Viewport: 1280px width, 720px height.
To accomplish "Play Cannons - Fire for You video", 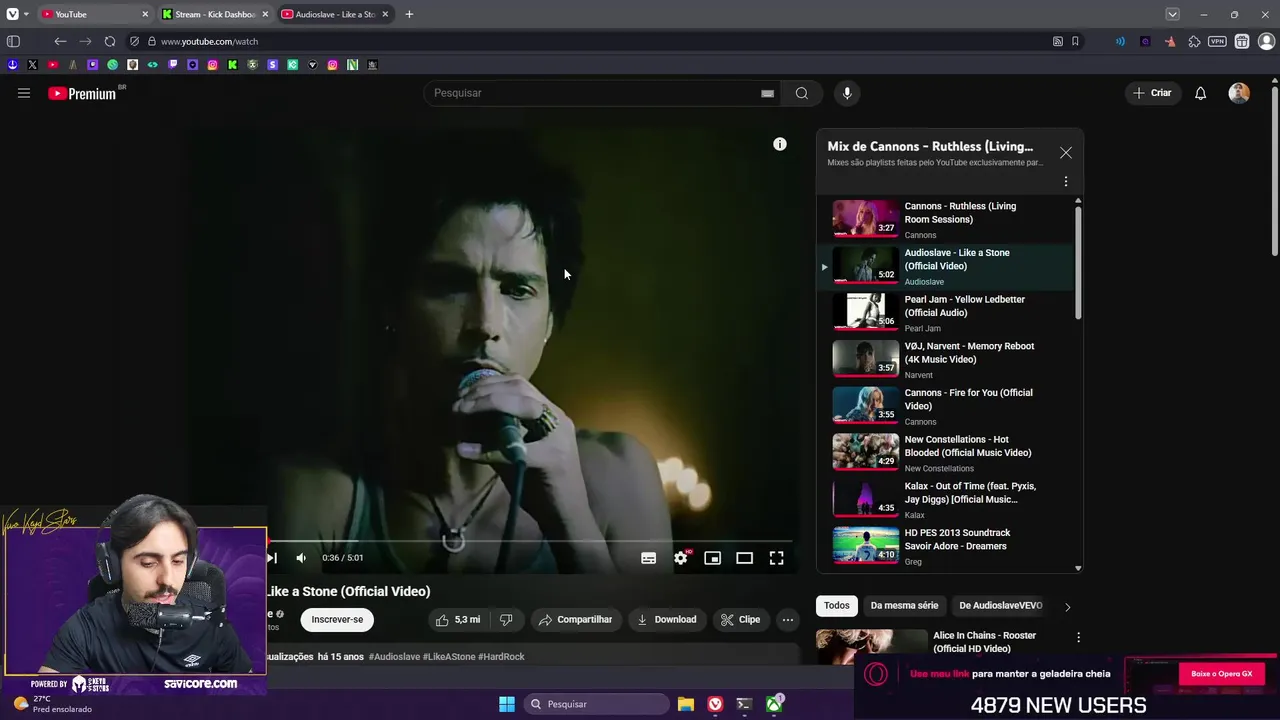I will 946,406.
